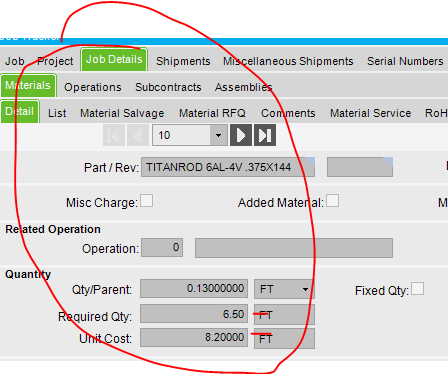Open the Material RFQ tab

[212, 113]
